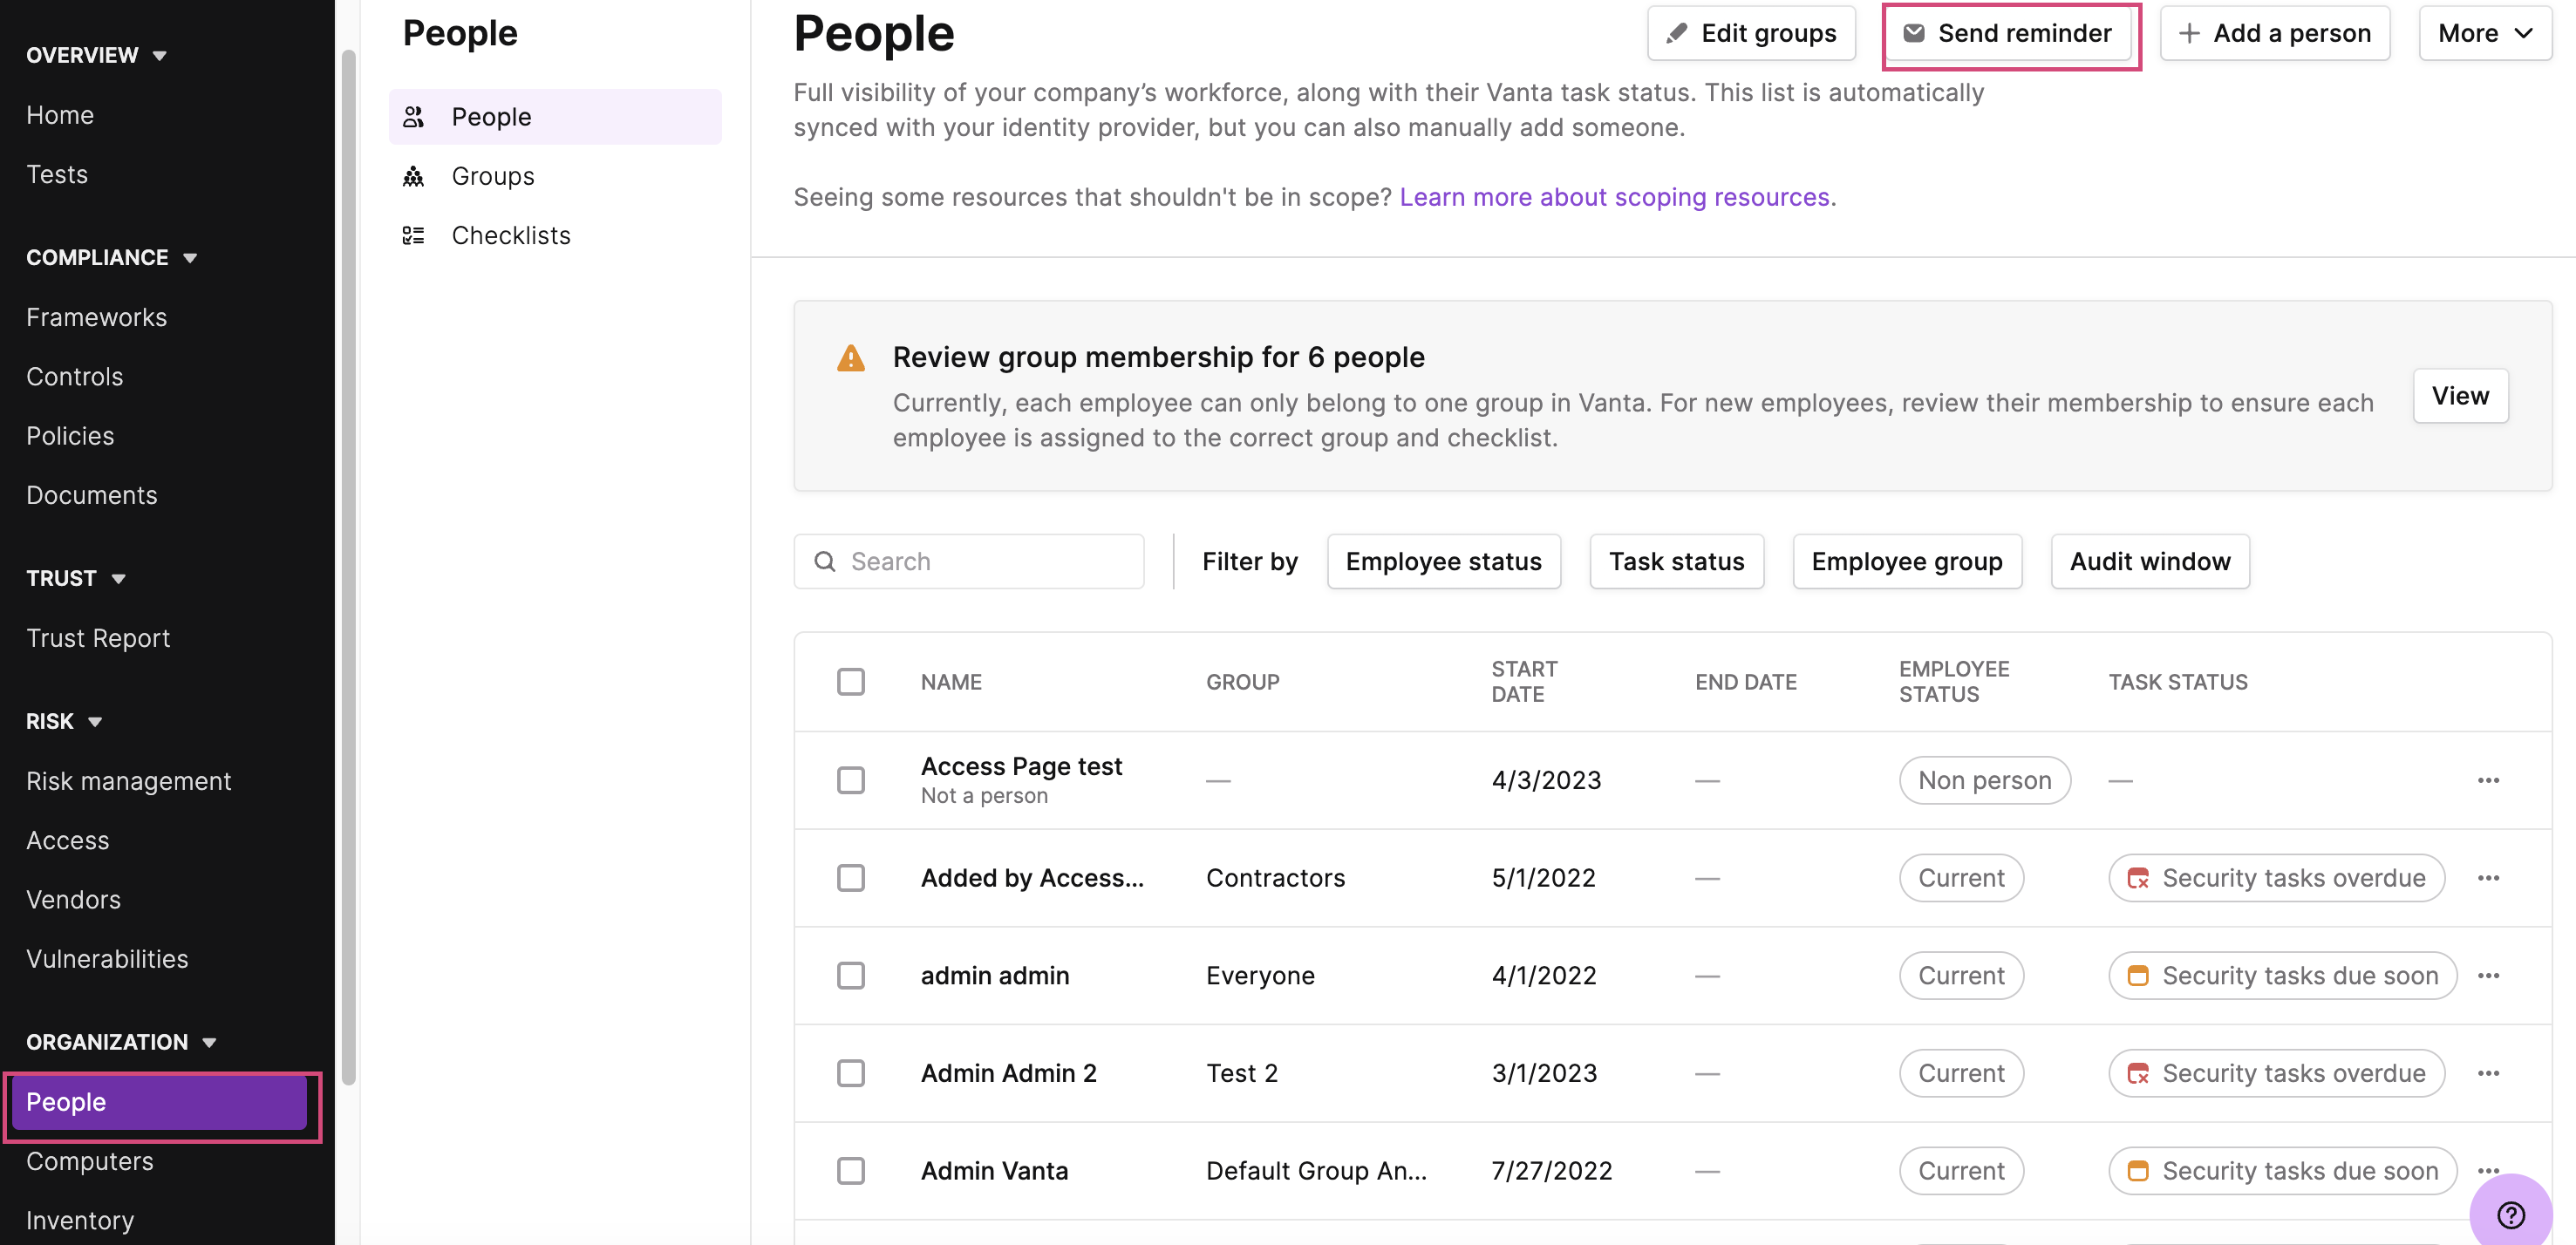The height and width of the screenshot is (1245, 2576).
Task: Click the search magnifier icon
Action: point(825,562)
